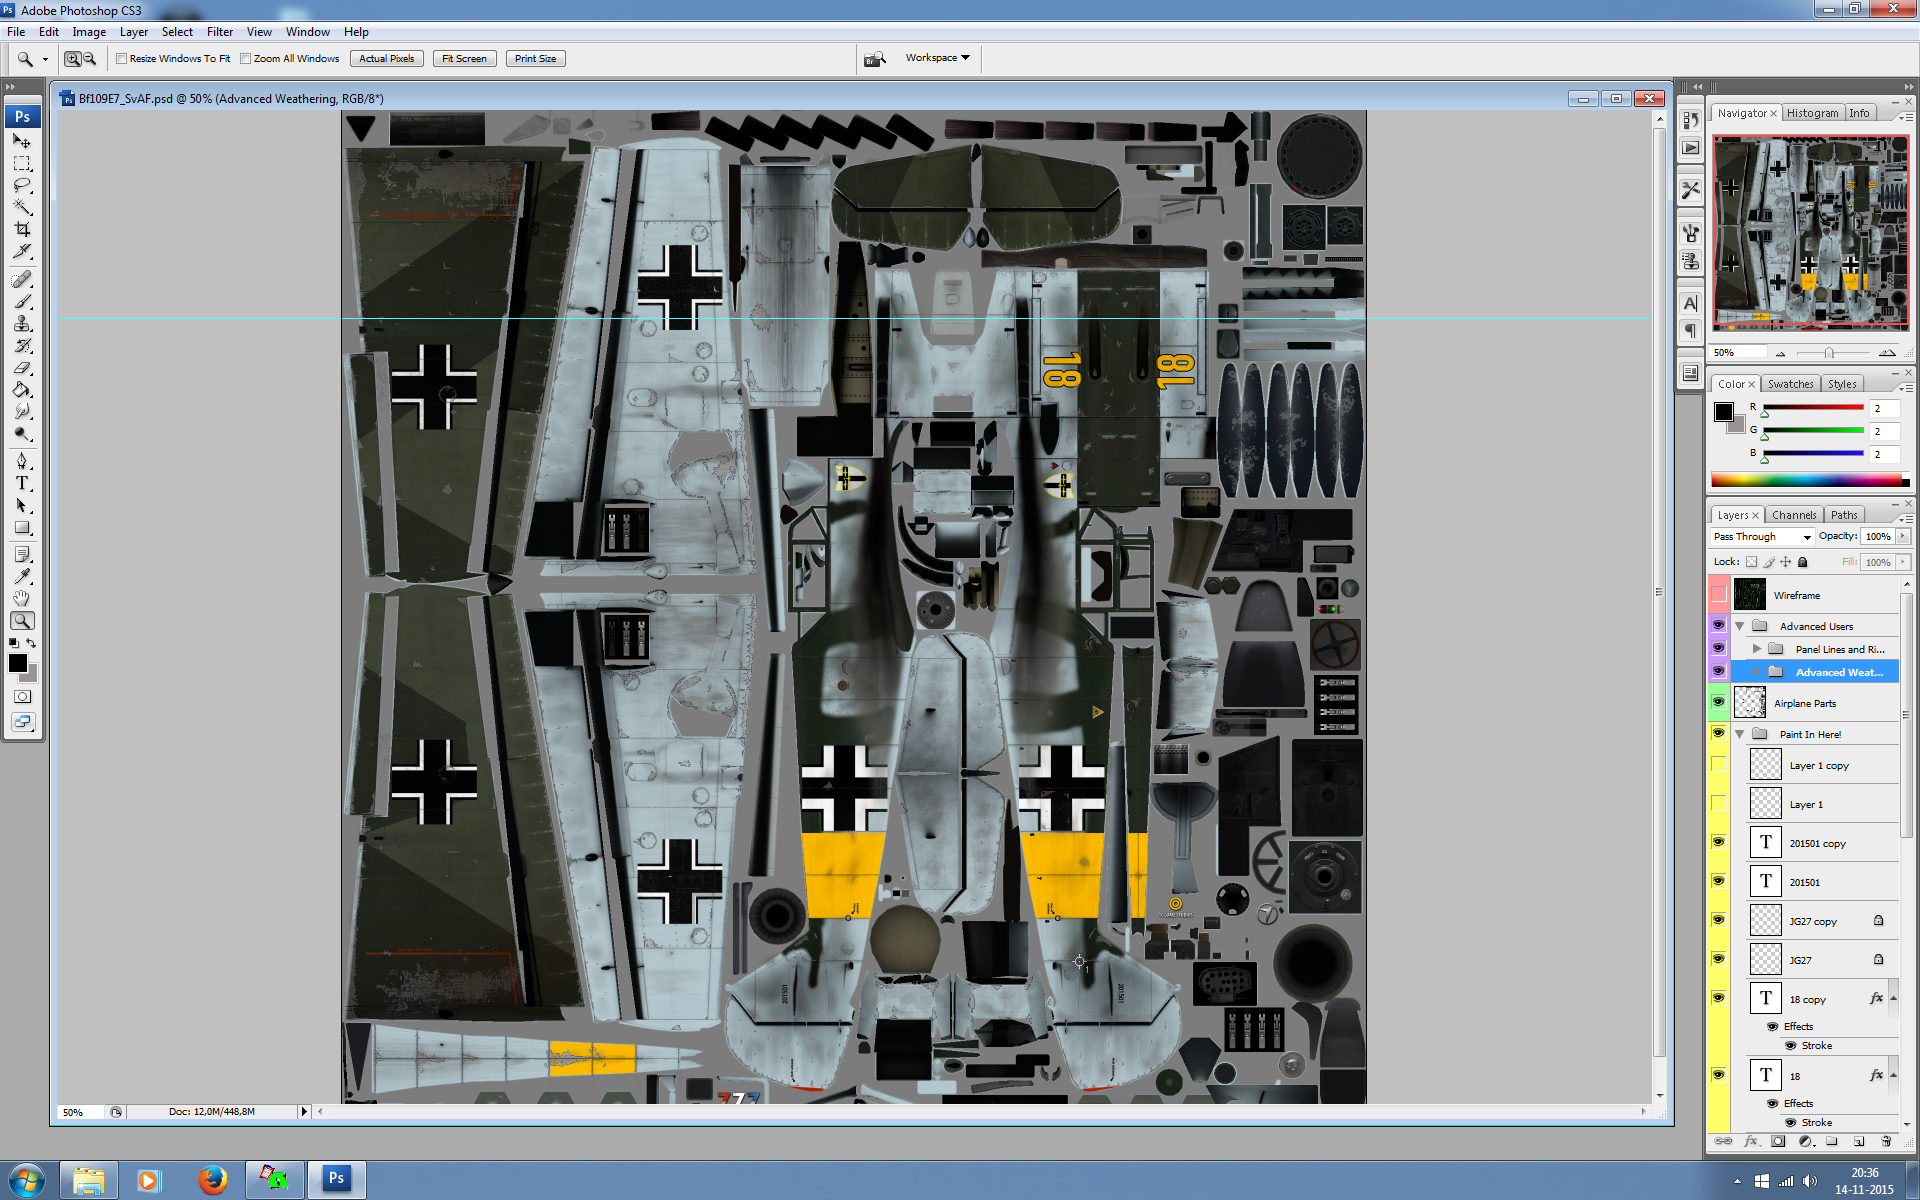Viewport: 1920px width, 1200px height.
Task: Open the Filter menu
Action: (219, 32)
